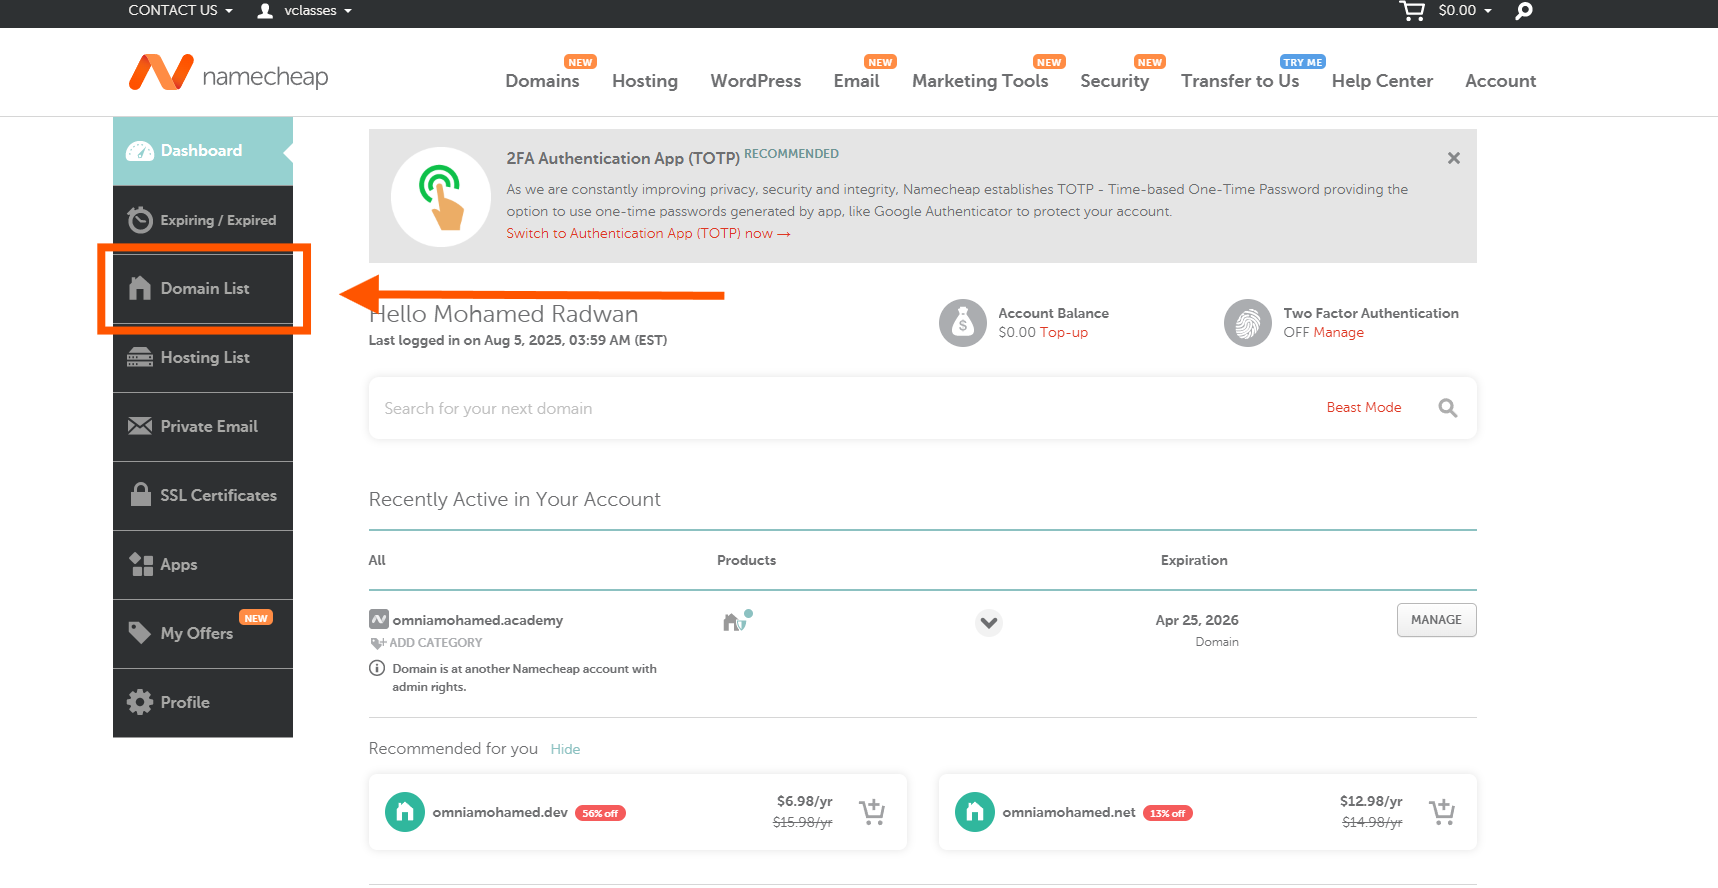Click the My Offers tag icon
The height and width of the screenshot is (888, 1718).
click(140, 632)
